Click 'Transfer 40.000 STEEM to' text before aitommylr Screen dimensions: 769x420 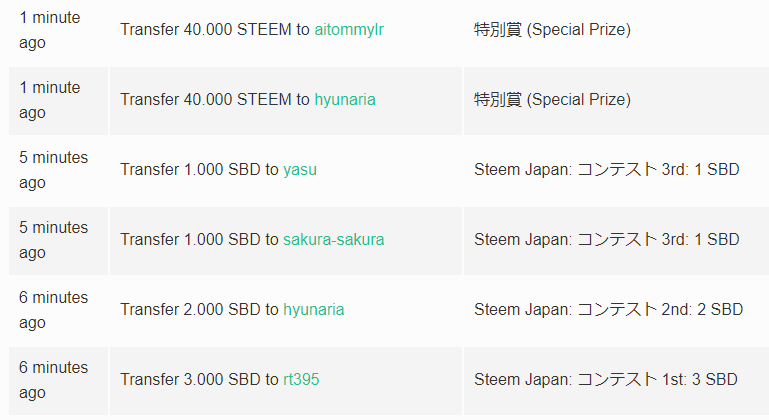coord(214,30)
